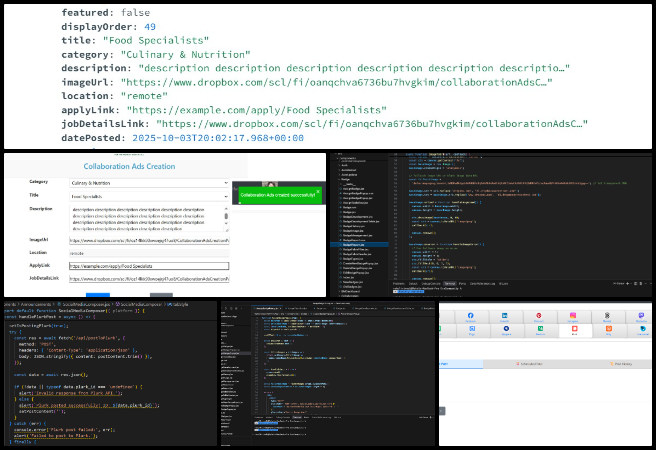Choose the Instagram platform icon

click(573, 317)
